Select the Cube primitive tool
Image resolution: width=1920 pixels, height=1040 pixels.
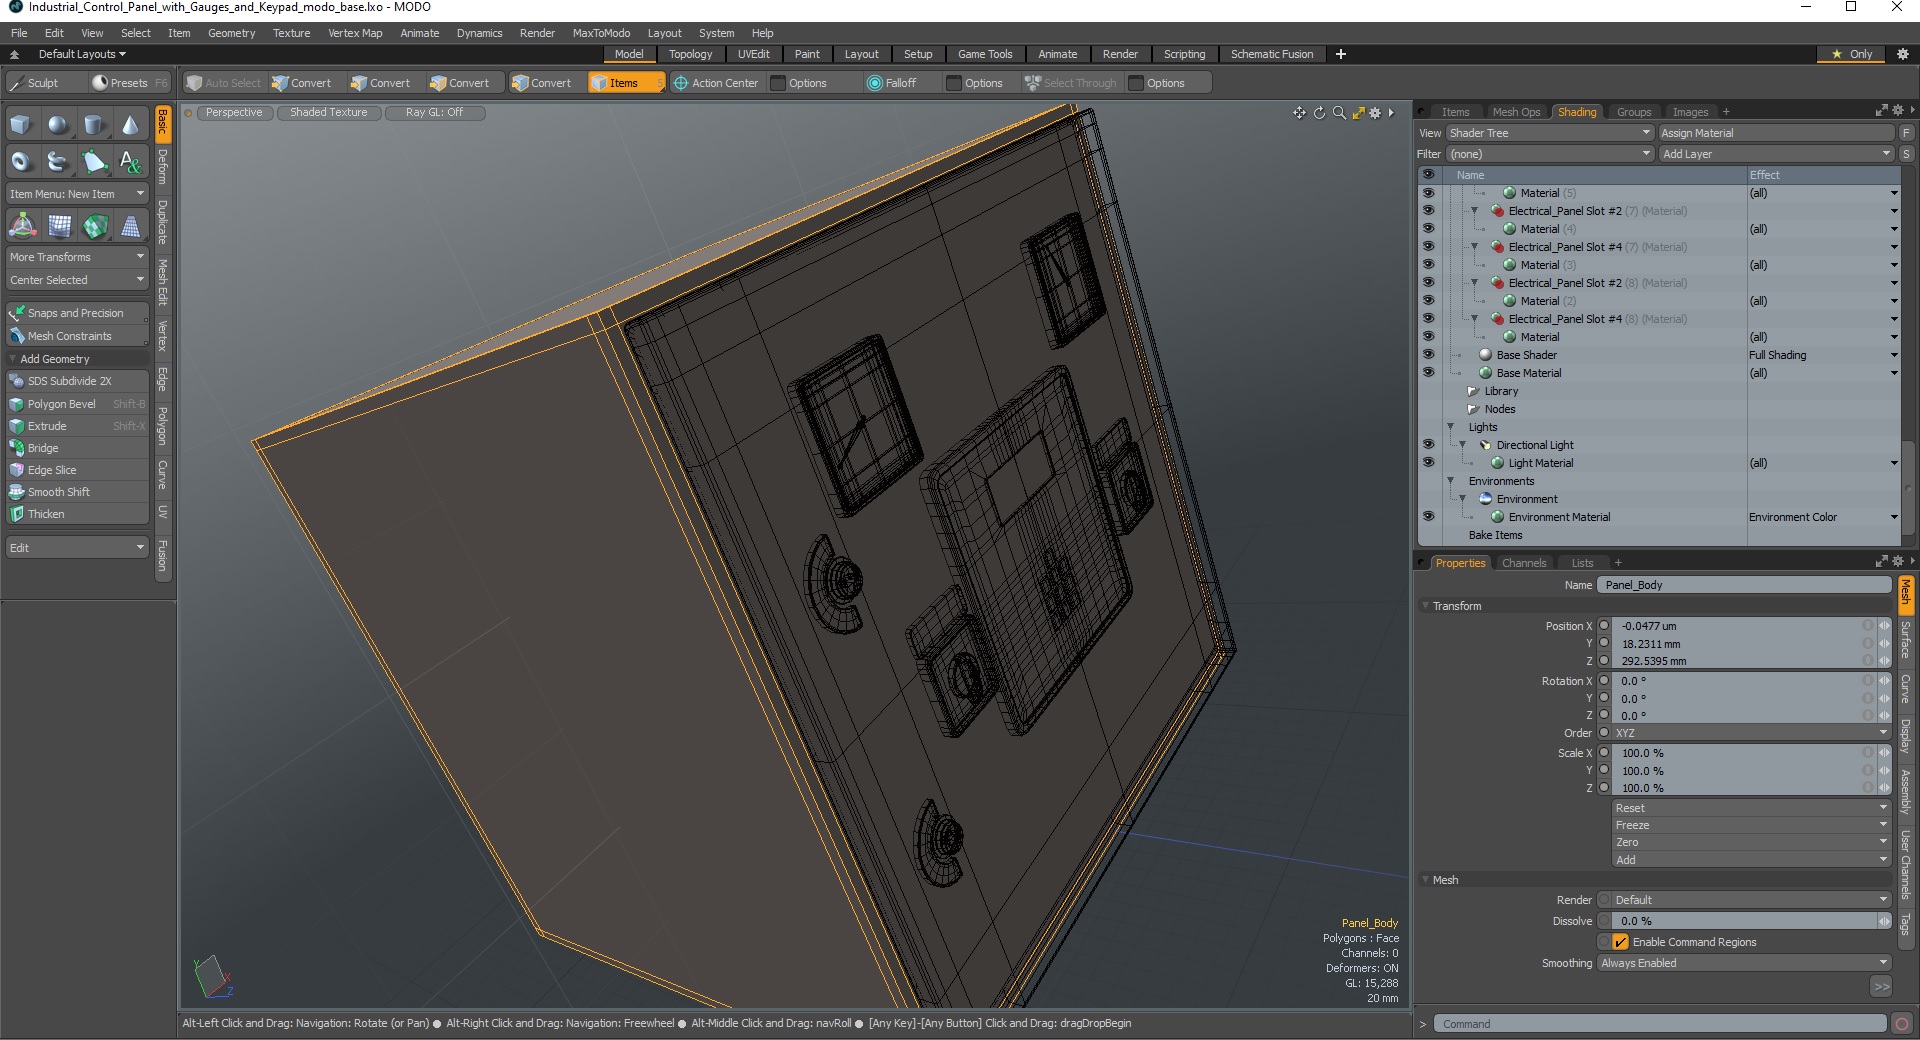[x=22, y=125]
